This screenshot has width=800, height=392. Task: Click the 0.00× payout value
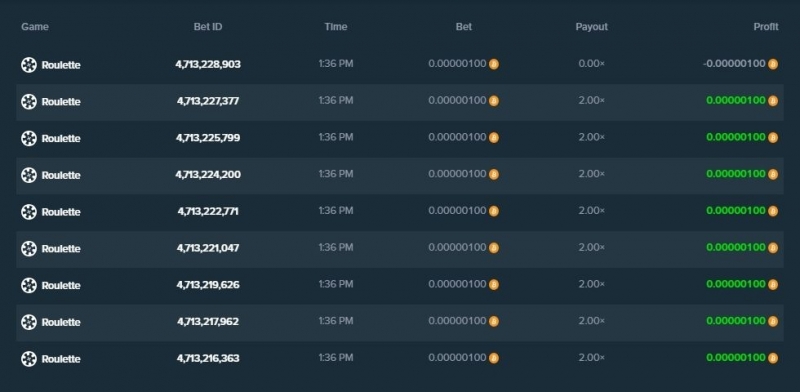(592, 64)
